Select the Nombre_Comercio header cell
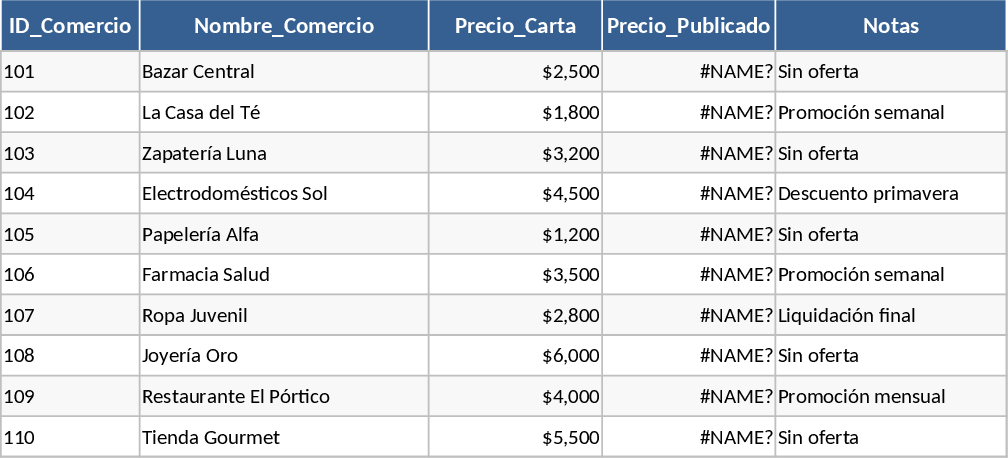This screenshot has width=1008, height=458. click(x=284, y=26)
